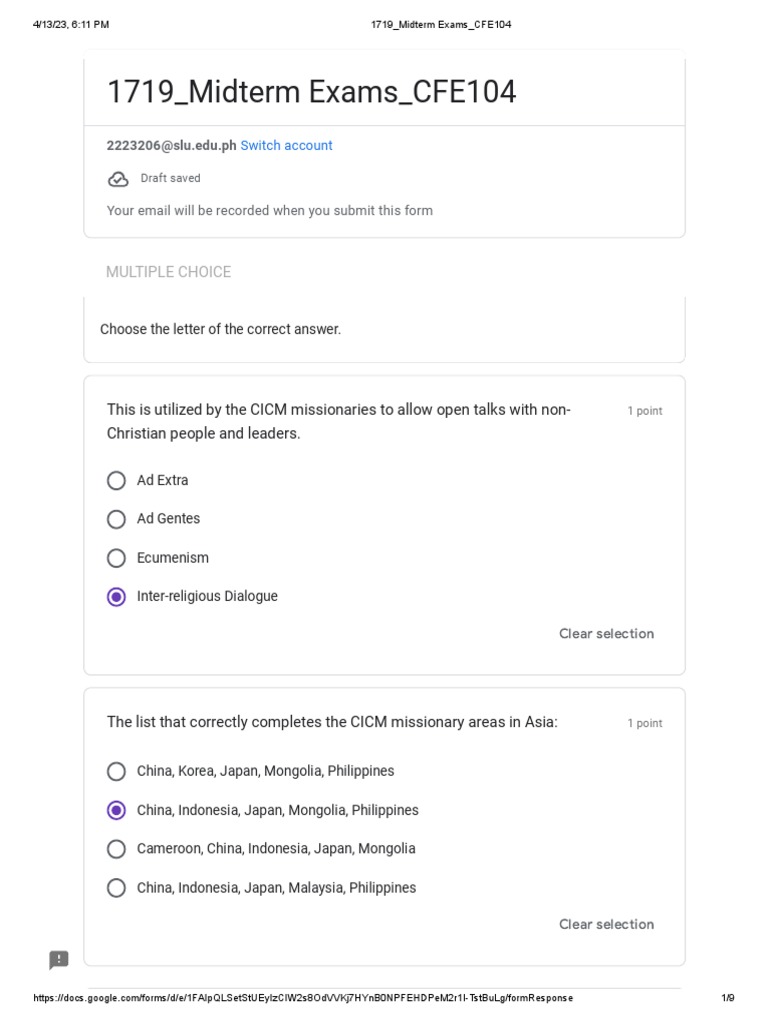Click the form title 1719_Midterm Exams_CFE104
This screenshot has width=768, height=1024.
point(311,93)
